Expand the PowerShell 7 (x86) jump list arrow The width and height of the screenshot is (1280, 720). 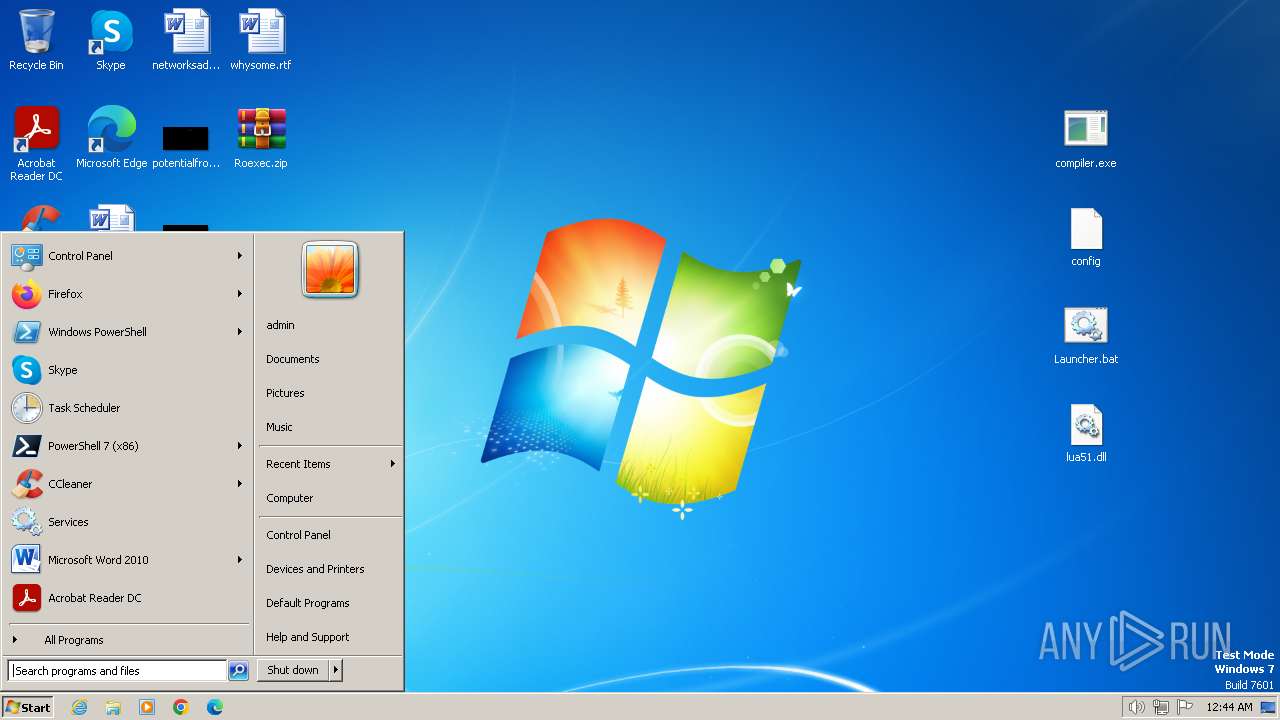(240, 446)
